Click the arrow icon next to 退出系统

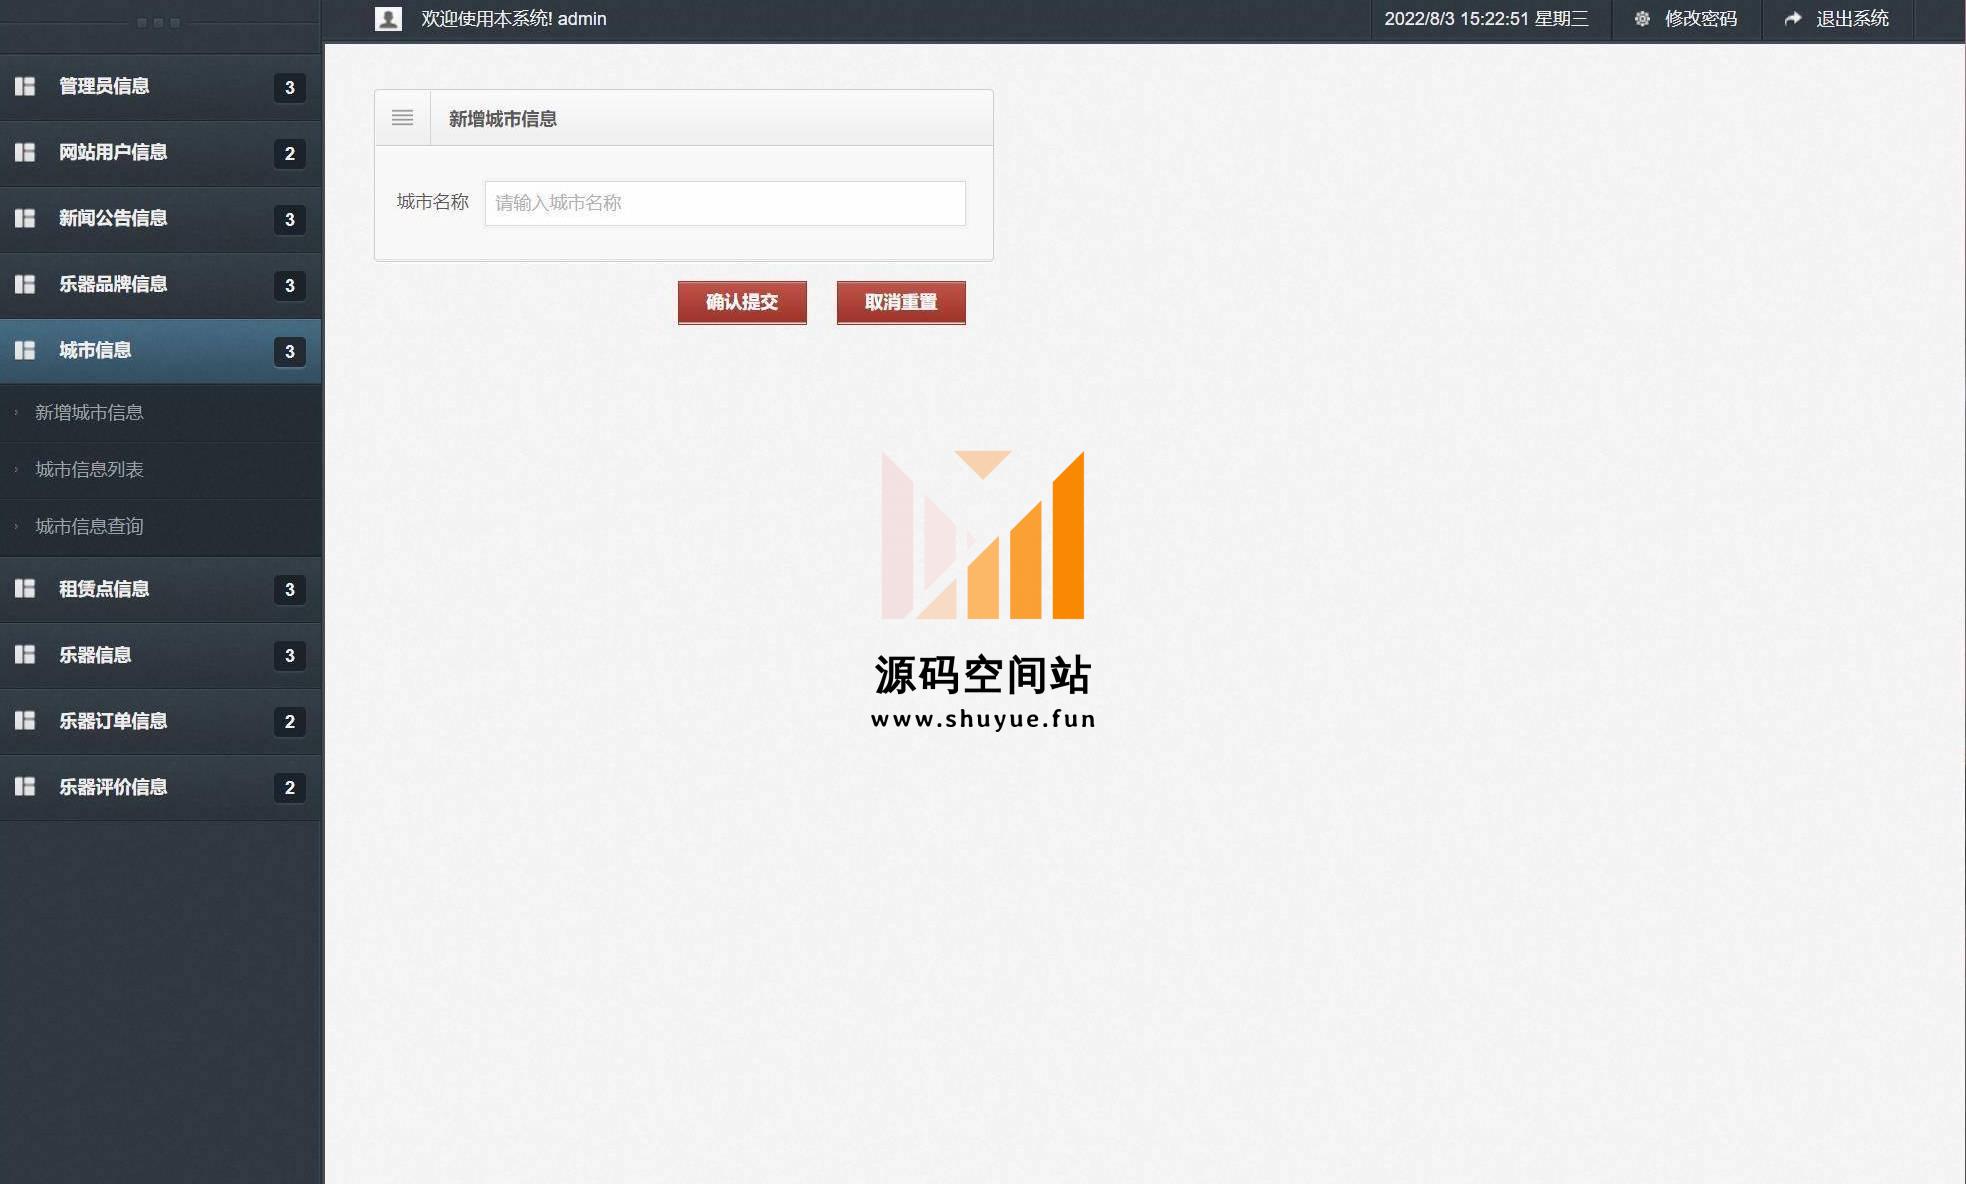coord(1793,19)
